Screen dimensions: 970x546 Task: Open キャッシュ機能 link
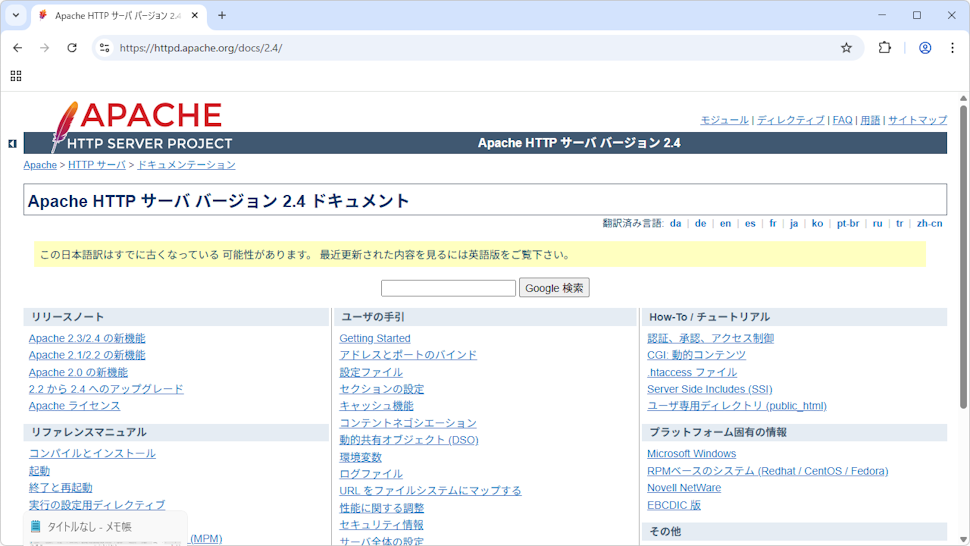point(377,406)
